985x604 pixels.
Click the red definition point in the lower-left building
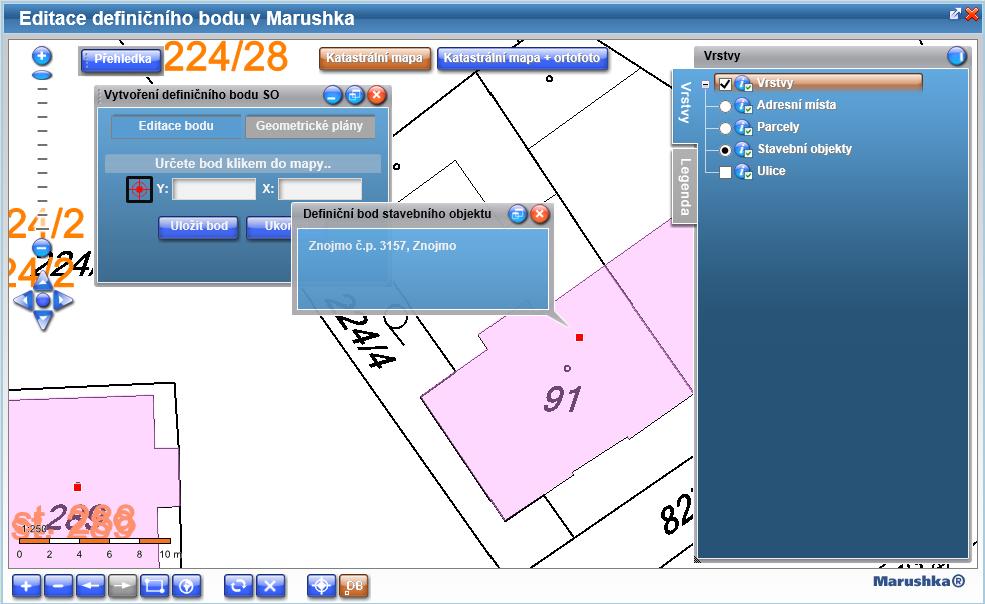(x=77, y=487)
